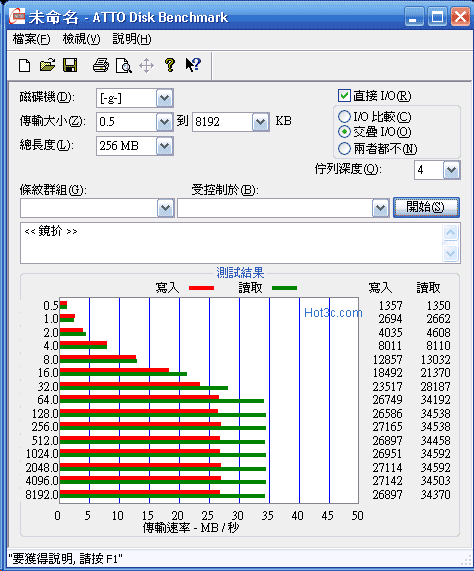
Task: Click the ATTO application icon in the title bar
Action: coord(17,16)
